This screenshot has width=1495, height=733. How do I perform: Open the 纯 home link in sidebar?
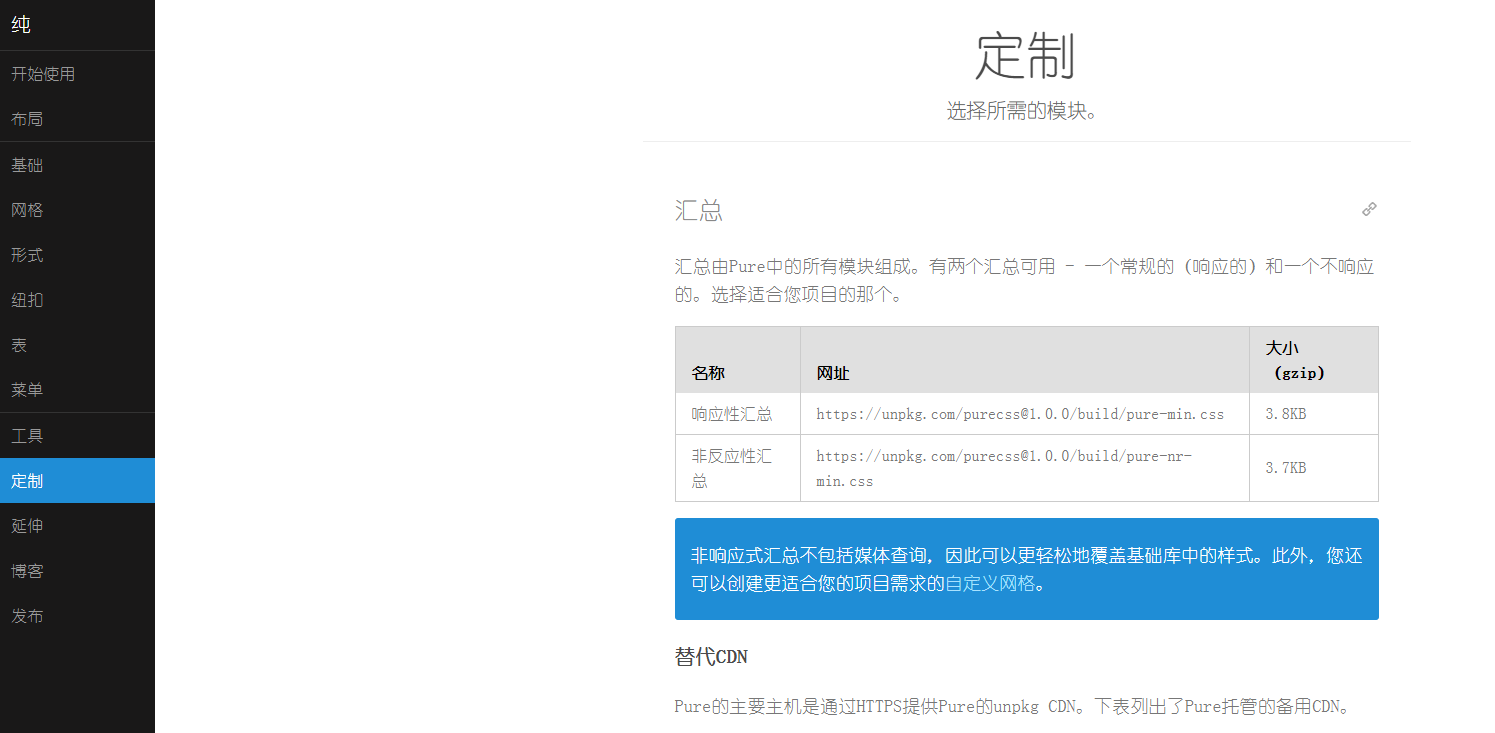(x=77, y=25)
